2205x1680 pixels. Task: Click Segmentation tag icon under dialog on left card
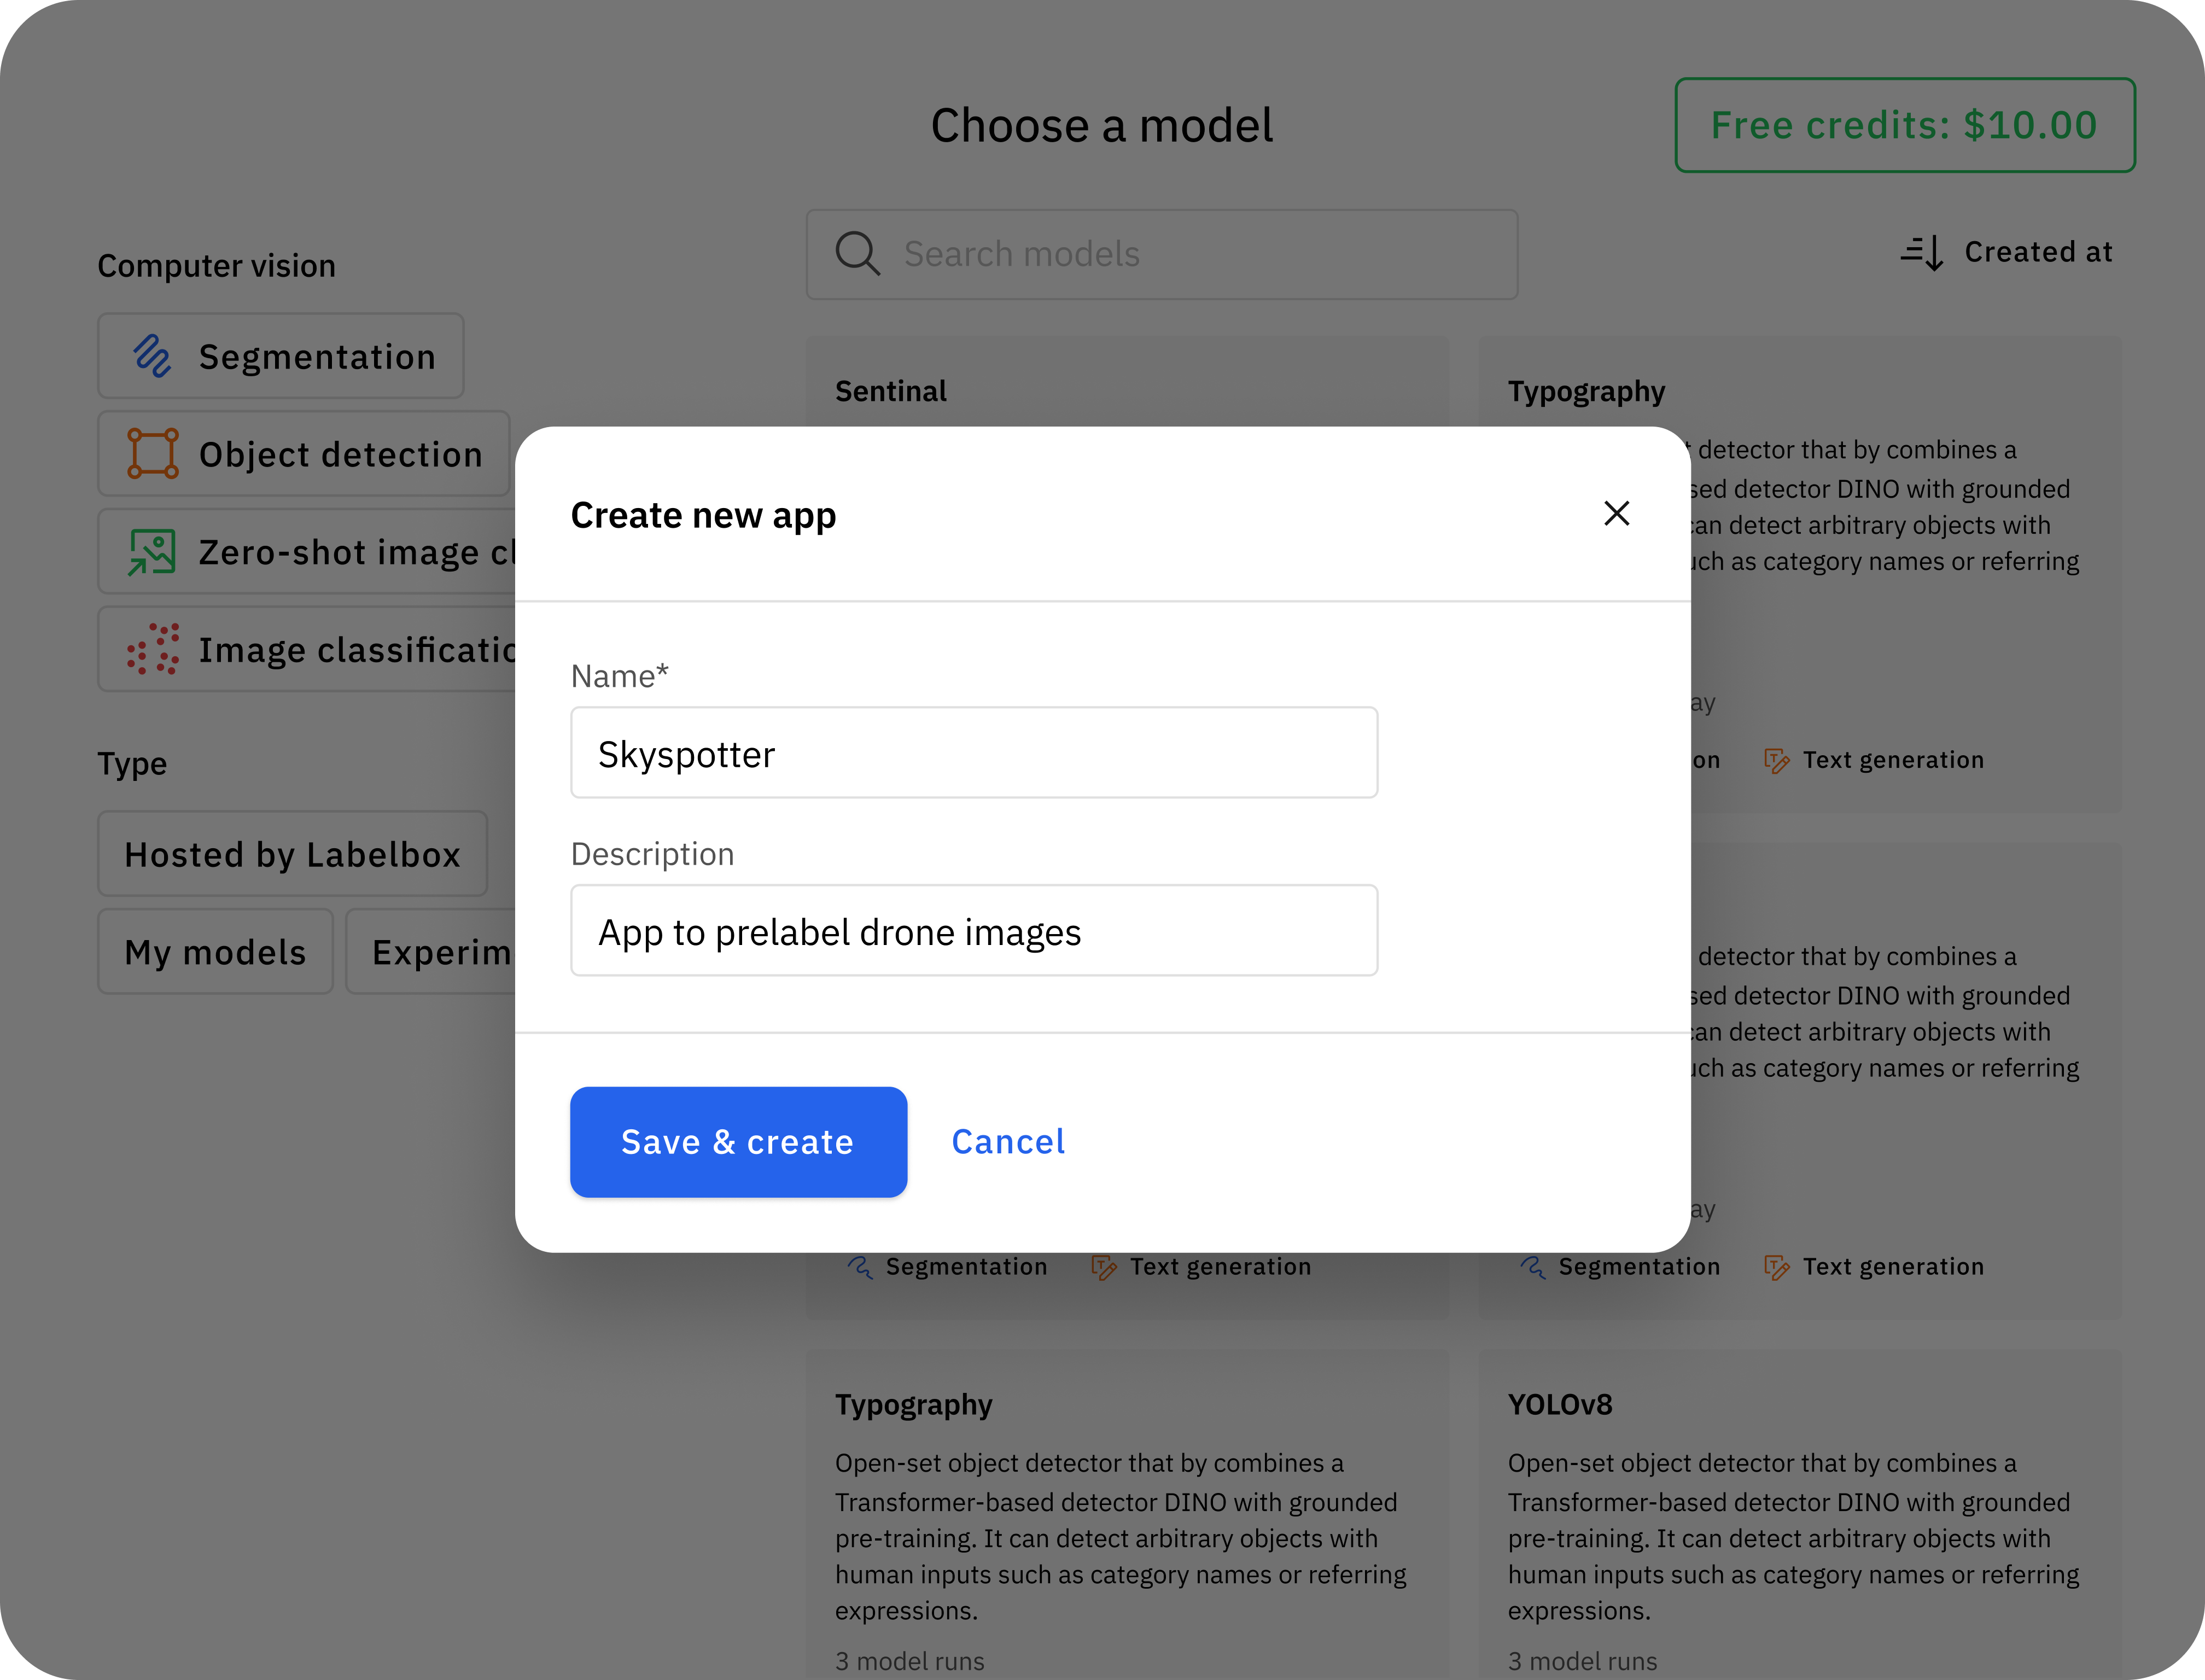(x=860, y=1267)
